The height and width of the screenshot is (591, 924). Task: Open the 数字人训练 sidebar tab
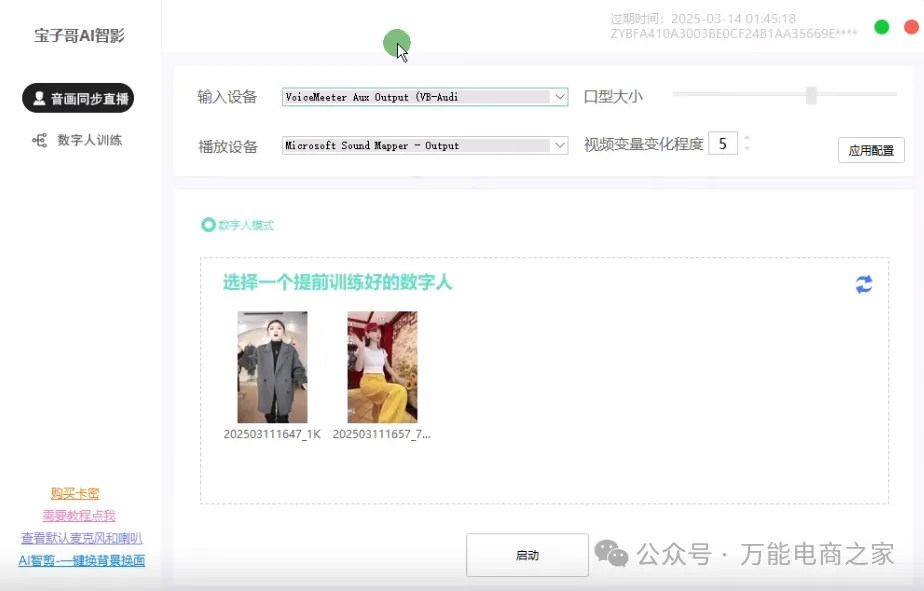point(78,140)
